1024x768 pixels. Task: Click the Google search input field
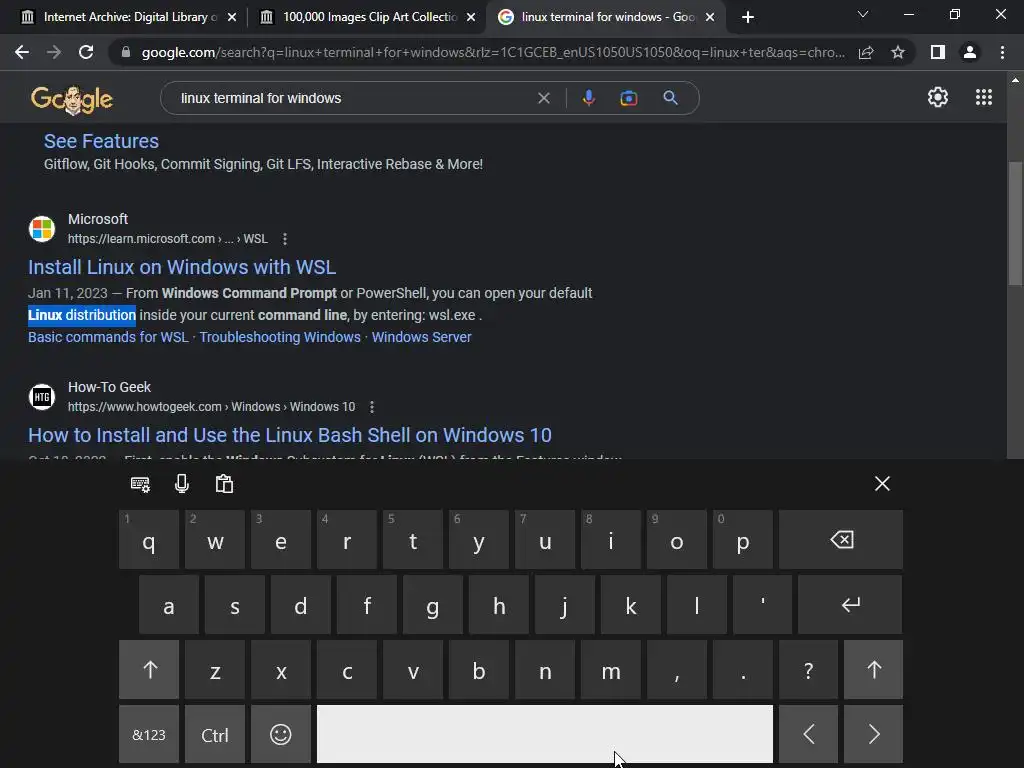click(353, 98)
